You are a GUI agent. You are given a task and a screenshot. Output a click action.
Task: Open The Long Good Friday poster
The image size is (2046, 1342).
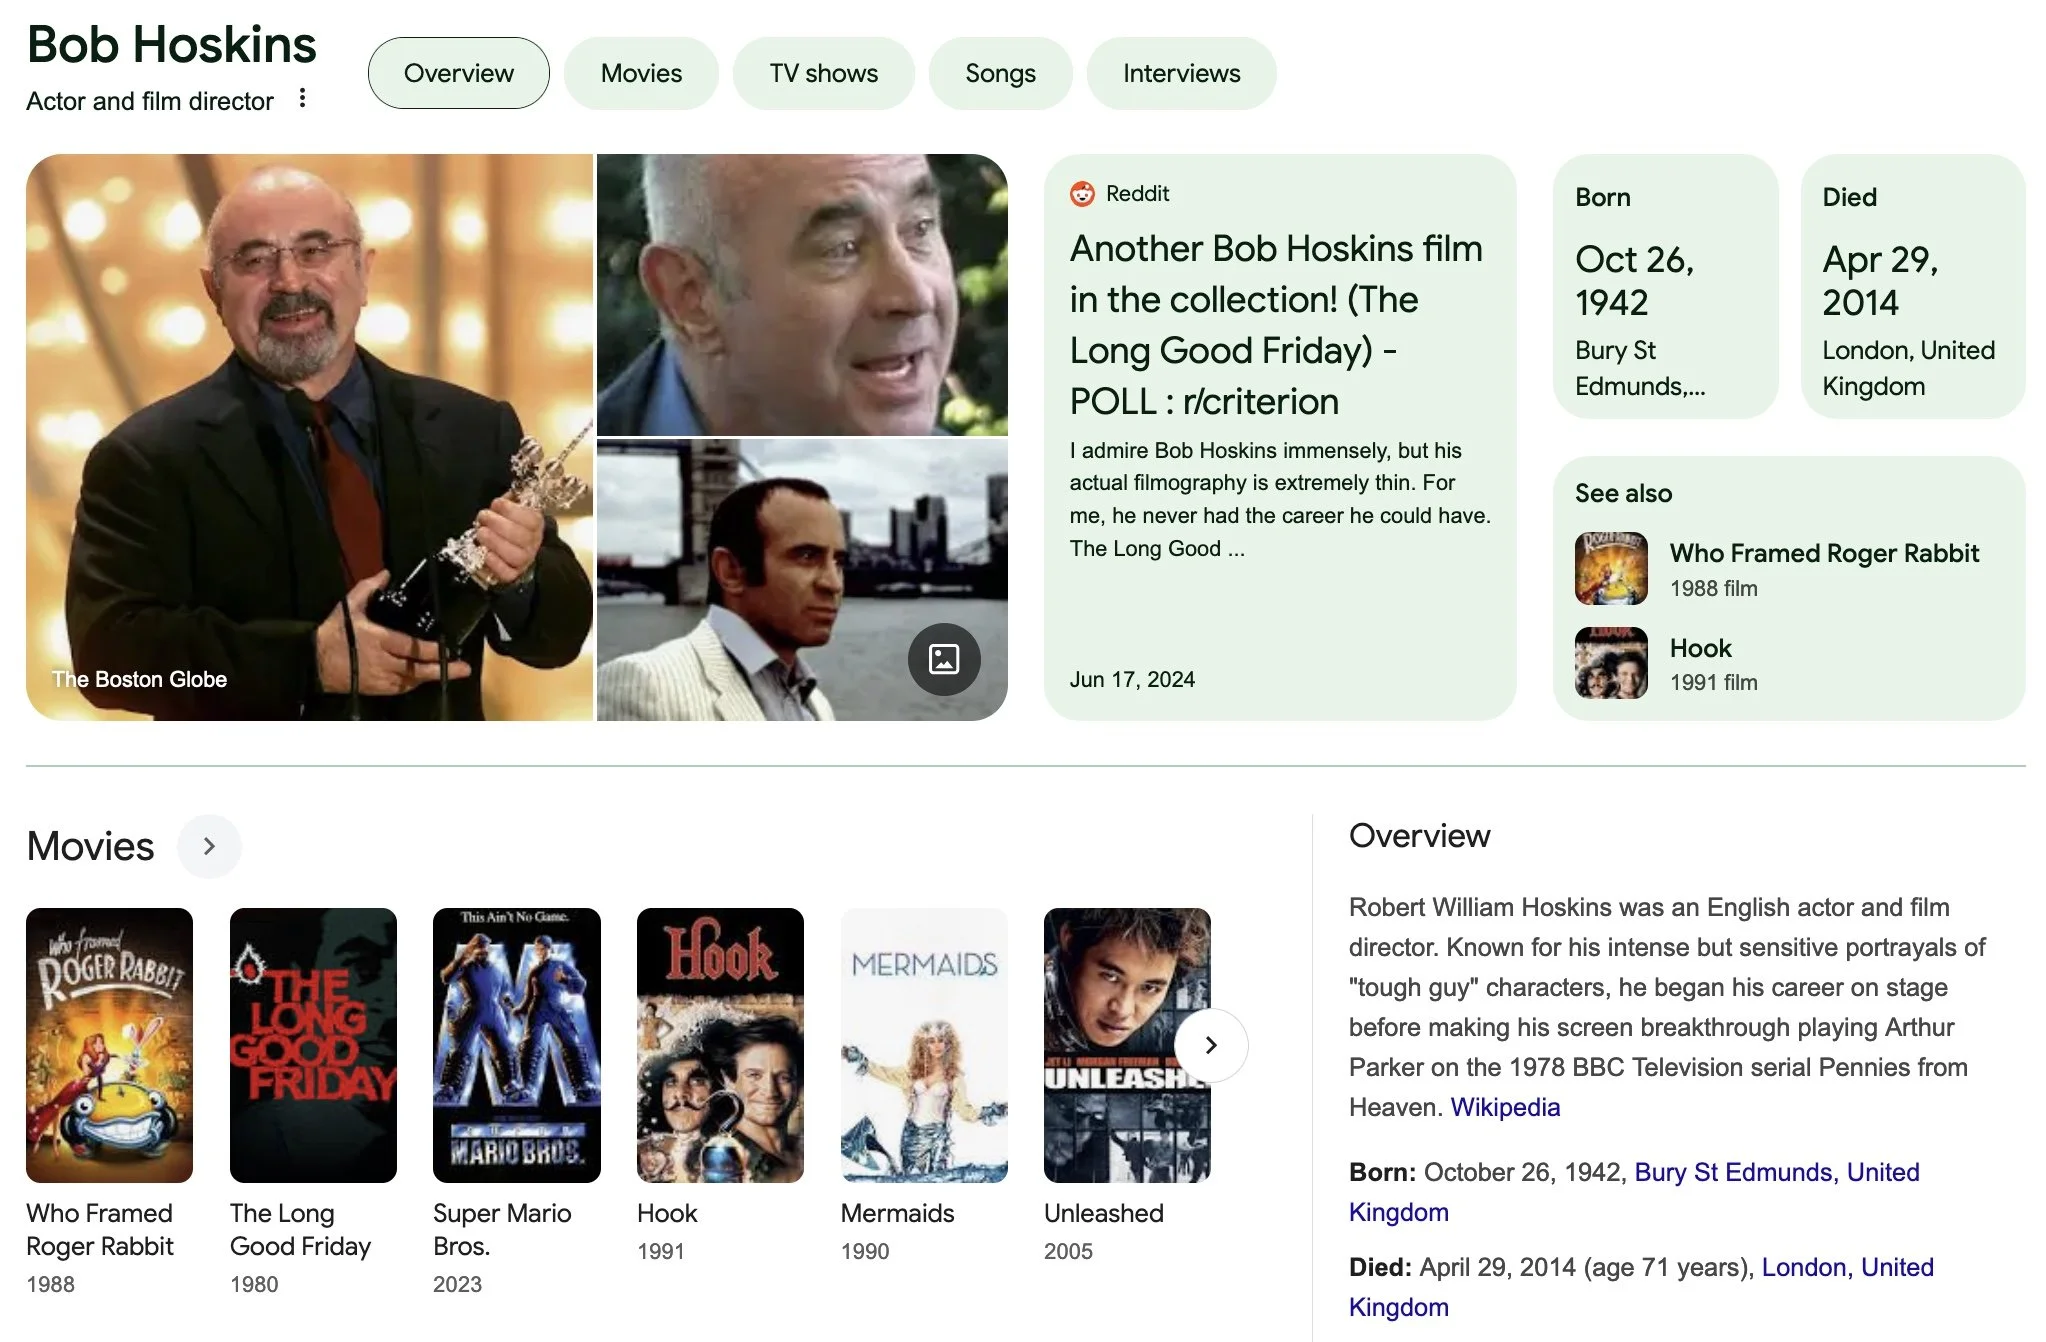tap(313, 1045)
